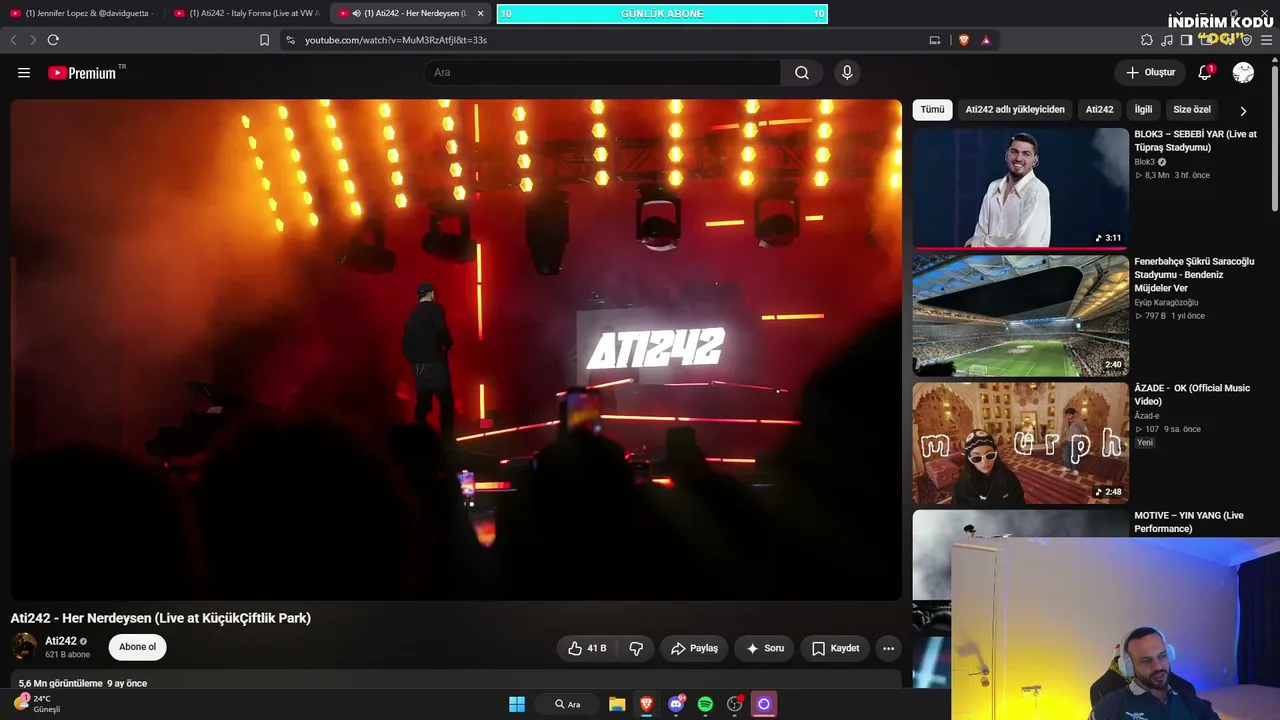Select the İlgili filter chip

pyautogui.click(x=1143, y=110)
